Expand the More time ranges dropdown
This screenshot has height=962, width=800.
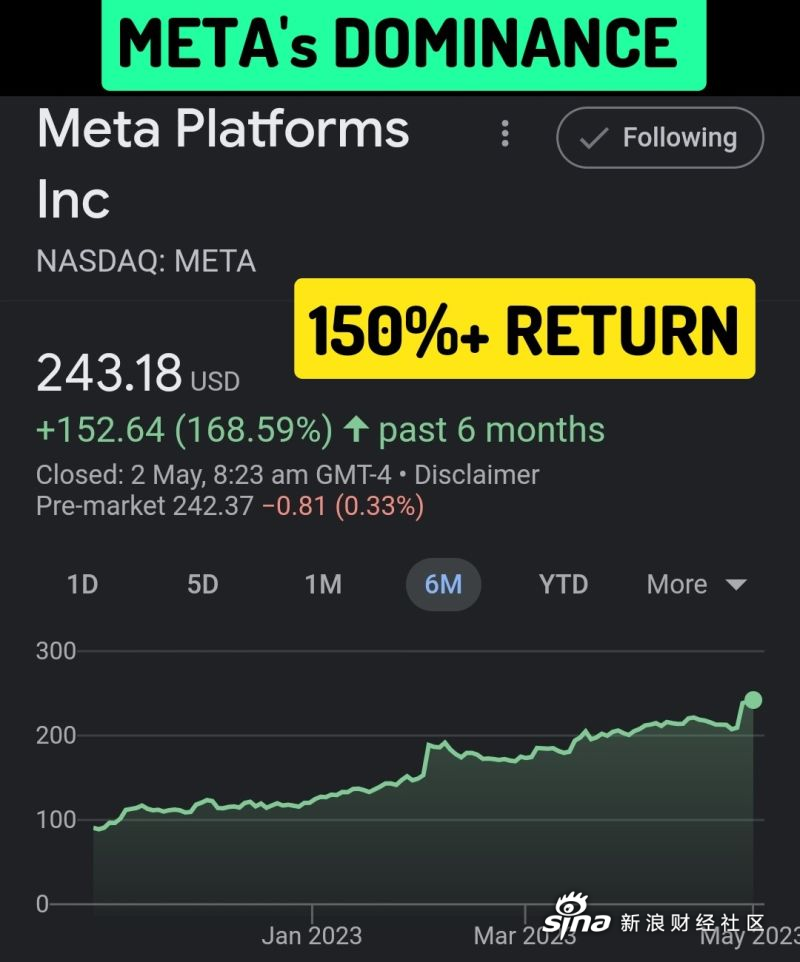coord(697,584)
